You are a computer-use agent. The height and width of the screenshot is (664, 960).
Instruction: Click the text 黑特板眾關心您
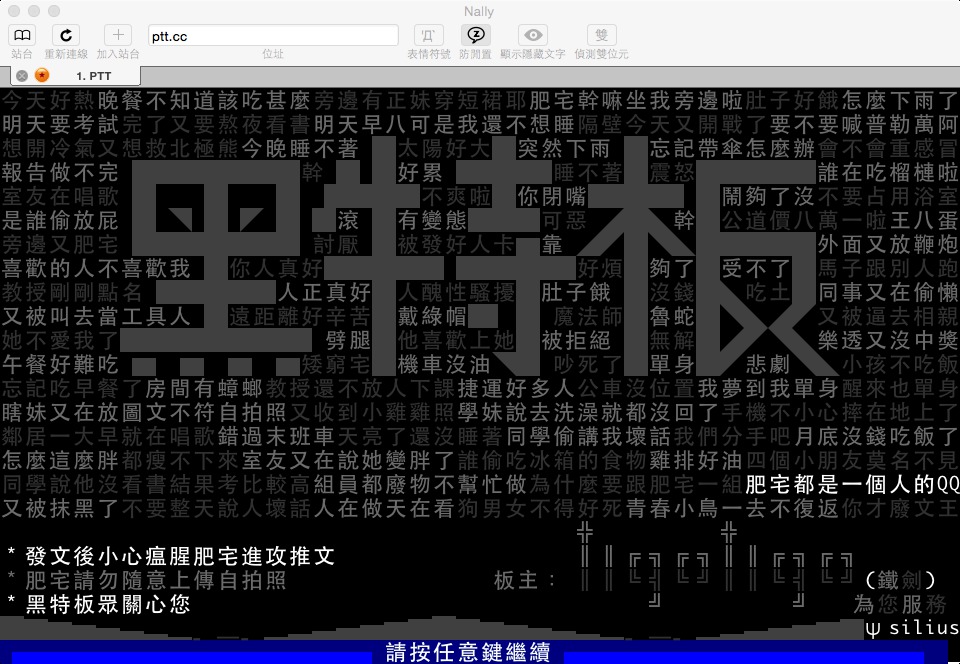(108, 605)
